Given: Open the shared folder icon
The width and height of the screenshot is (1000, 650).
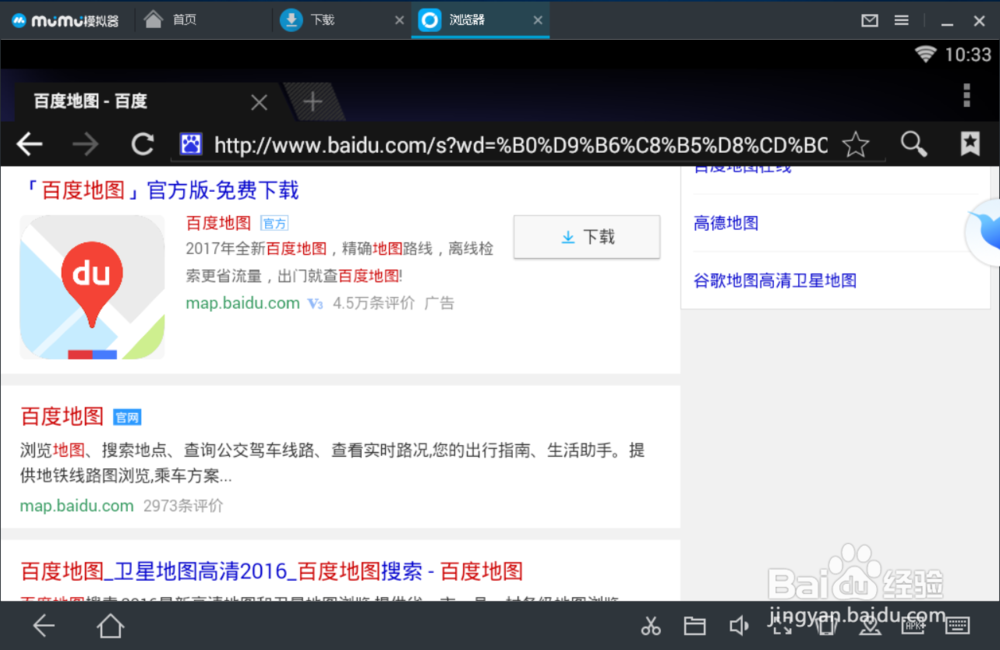Looking at the screenshot, I should 695,626.
